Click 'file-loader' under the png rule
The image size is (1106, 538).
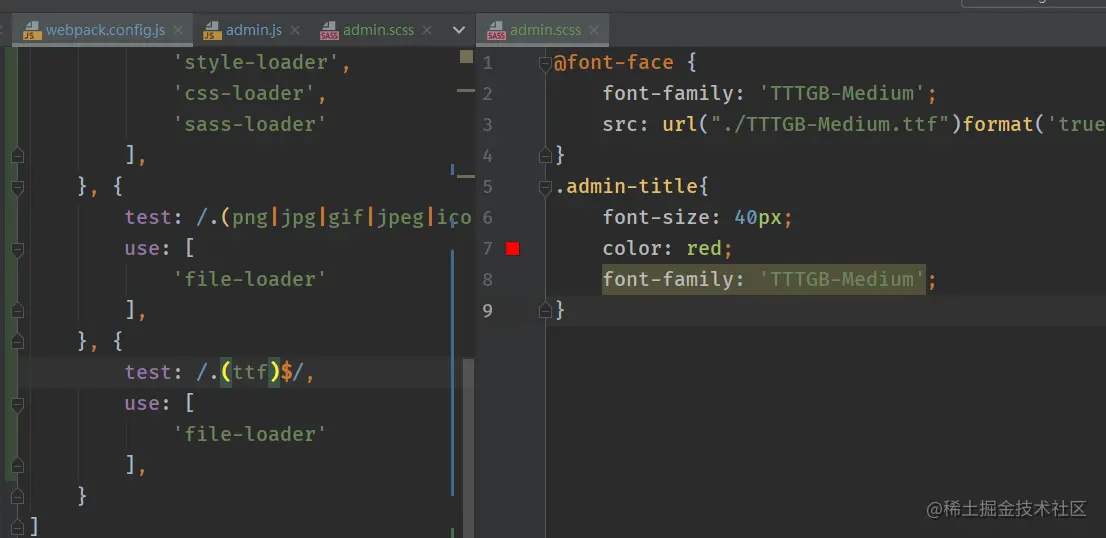click(250, 279)
